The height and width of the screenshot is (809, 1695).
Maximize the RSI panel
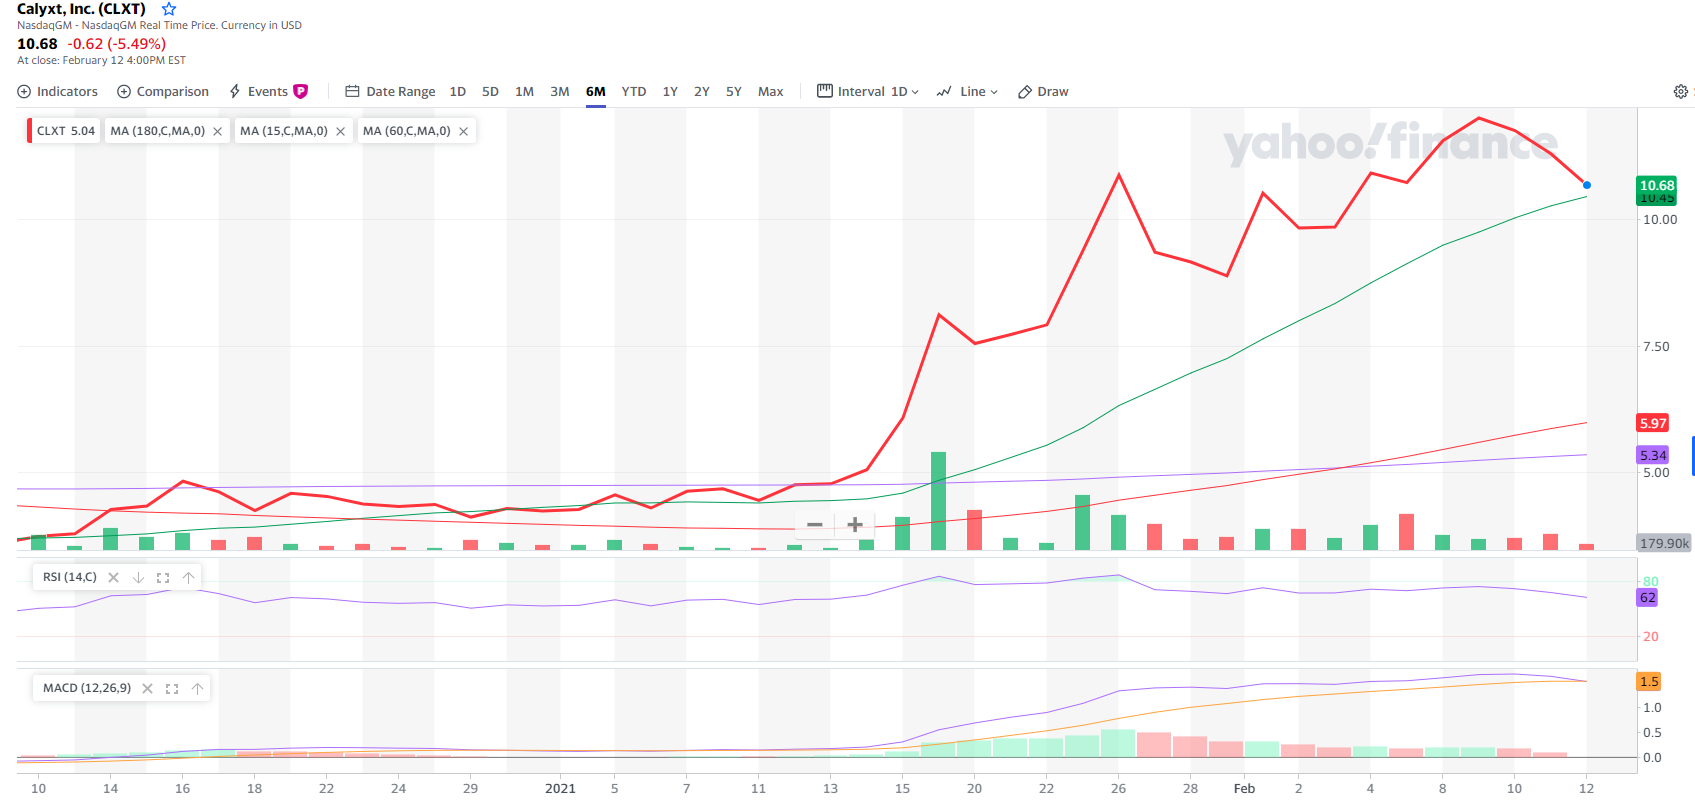click(x=163, y=577)
